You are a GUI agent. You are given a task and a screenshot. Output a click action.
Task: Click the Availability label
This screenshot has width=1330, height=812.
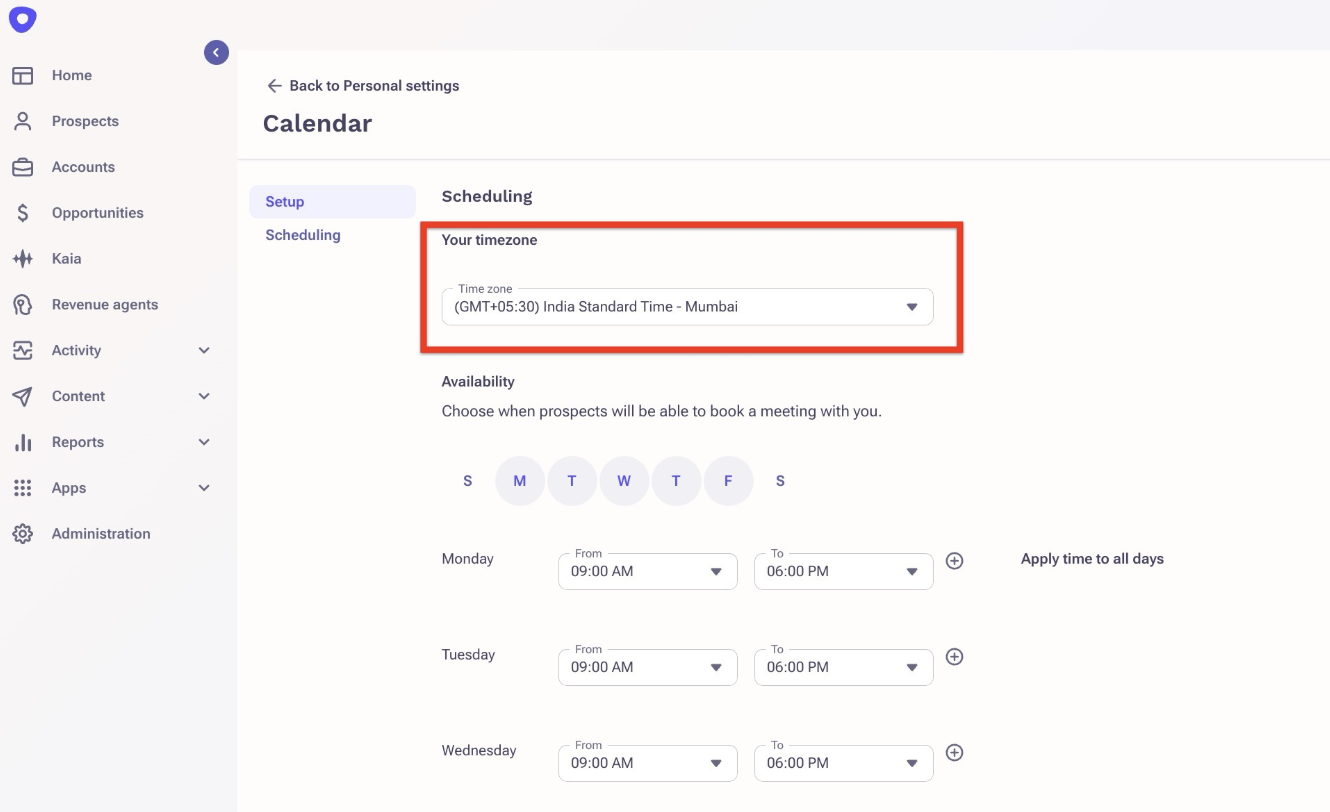click(478, 382)
